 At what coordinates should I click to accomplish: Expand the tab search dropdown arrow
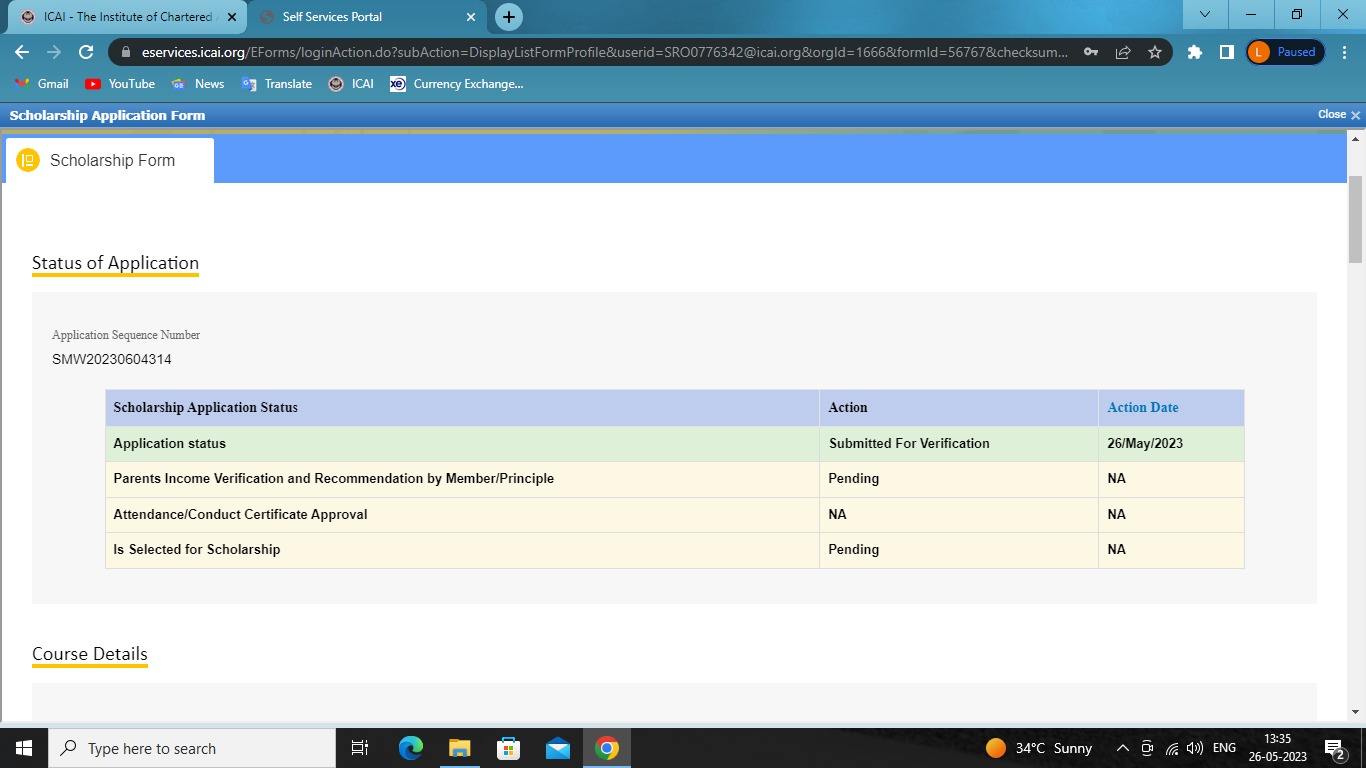coord(1205,15)
